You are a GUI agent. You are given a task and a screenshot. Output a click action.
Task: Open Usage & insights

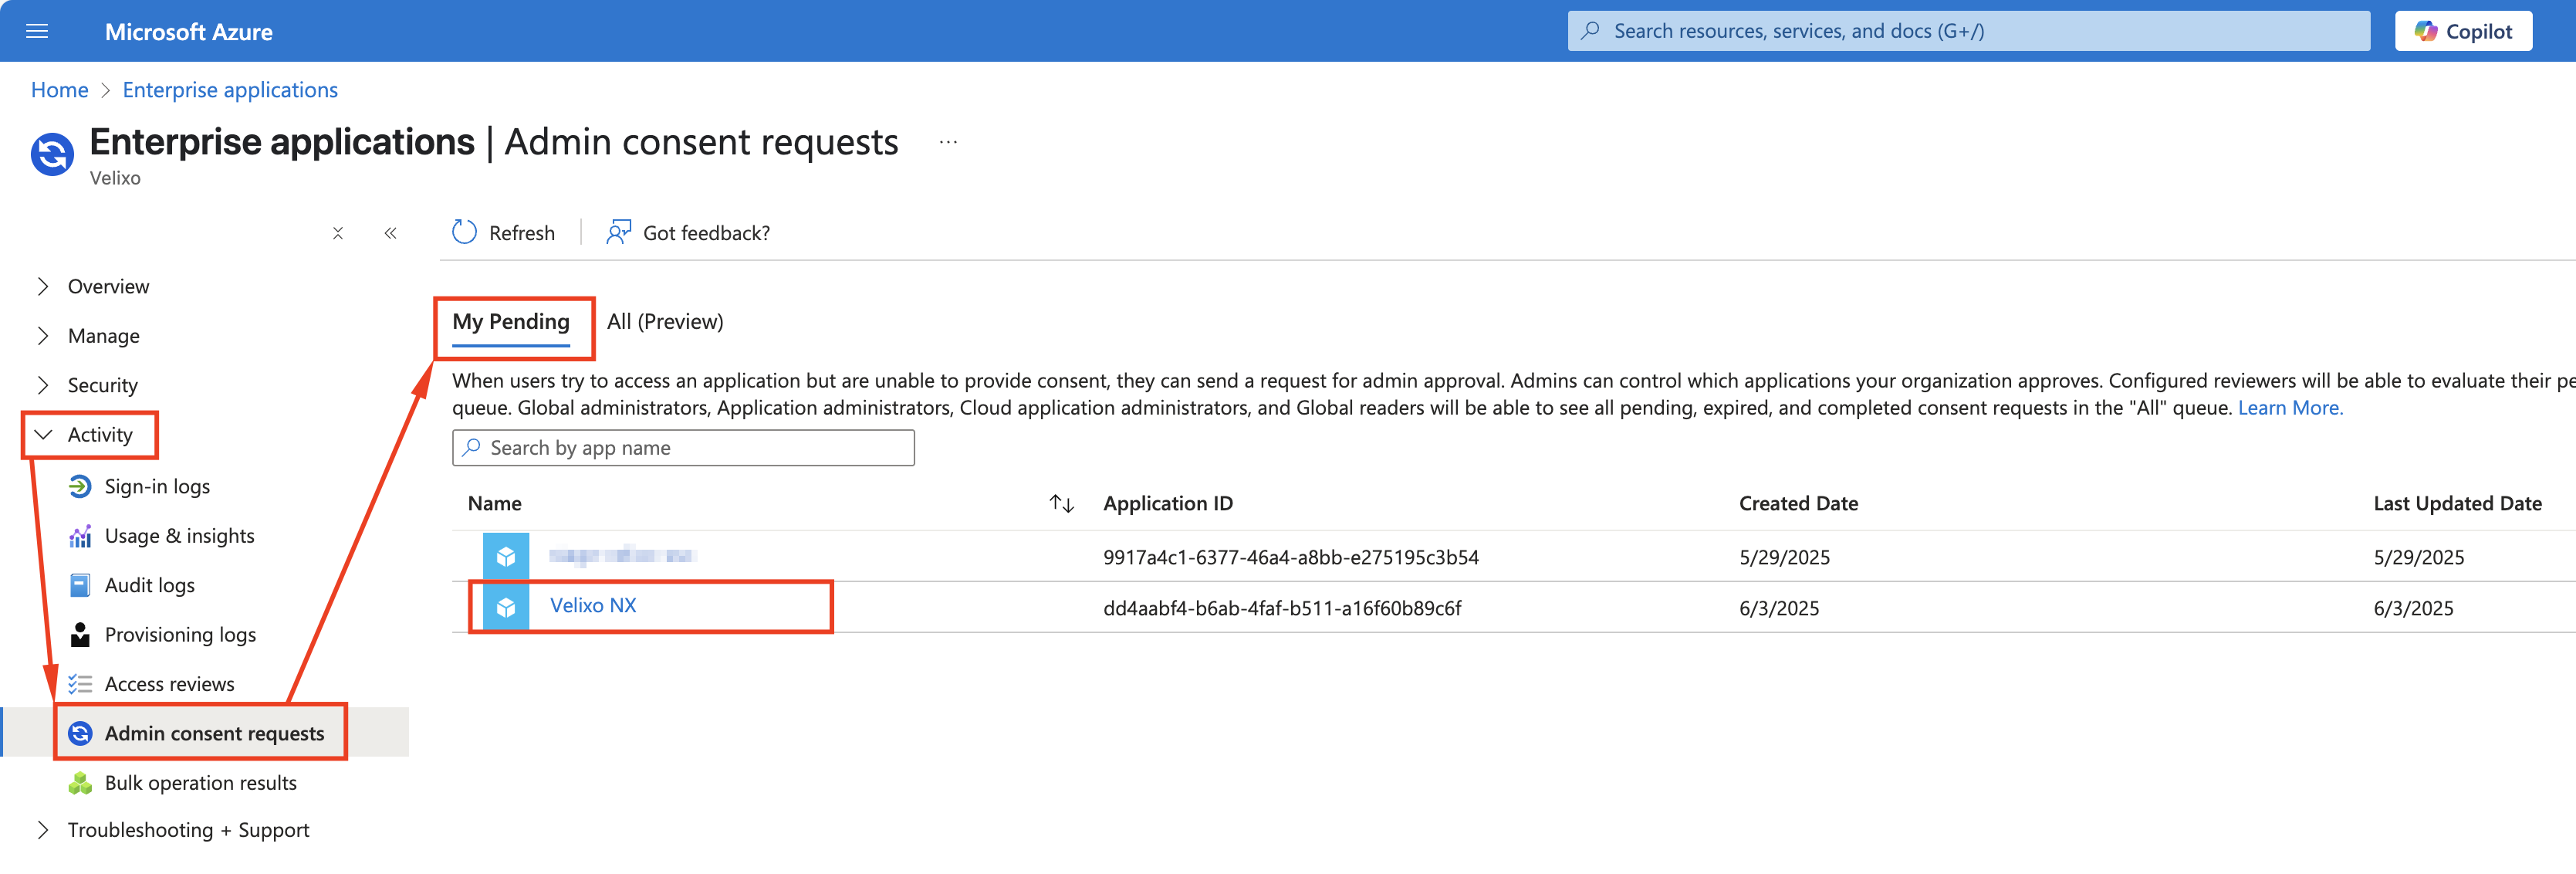click(179, 536)
